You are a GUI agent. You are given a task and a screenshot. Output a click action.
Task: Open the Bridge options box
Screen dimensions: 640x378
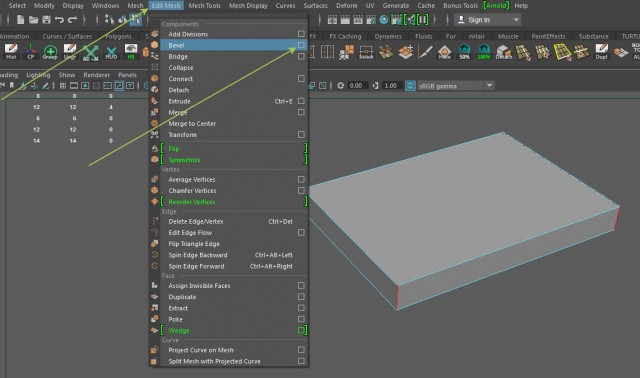tap(301, 56)
